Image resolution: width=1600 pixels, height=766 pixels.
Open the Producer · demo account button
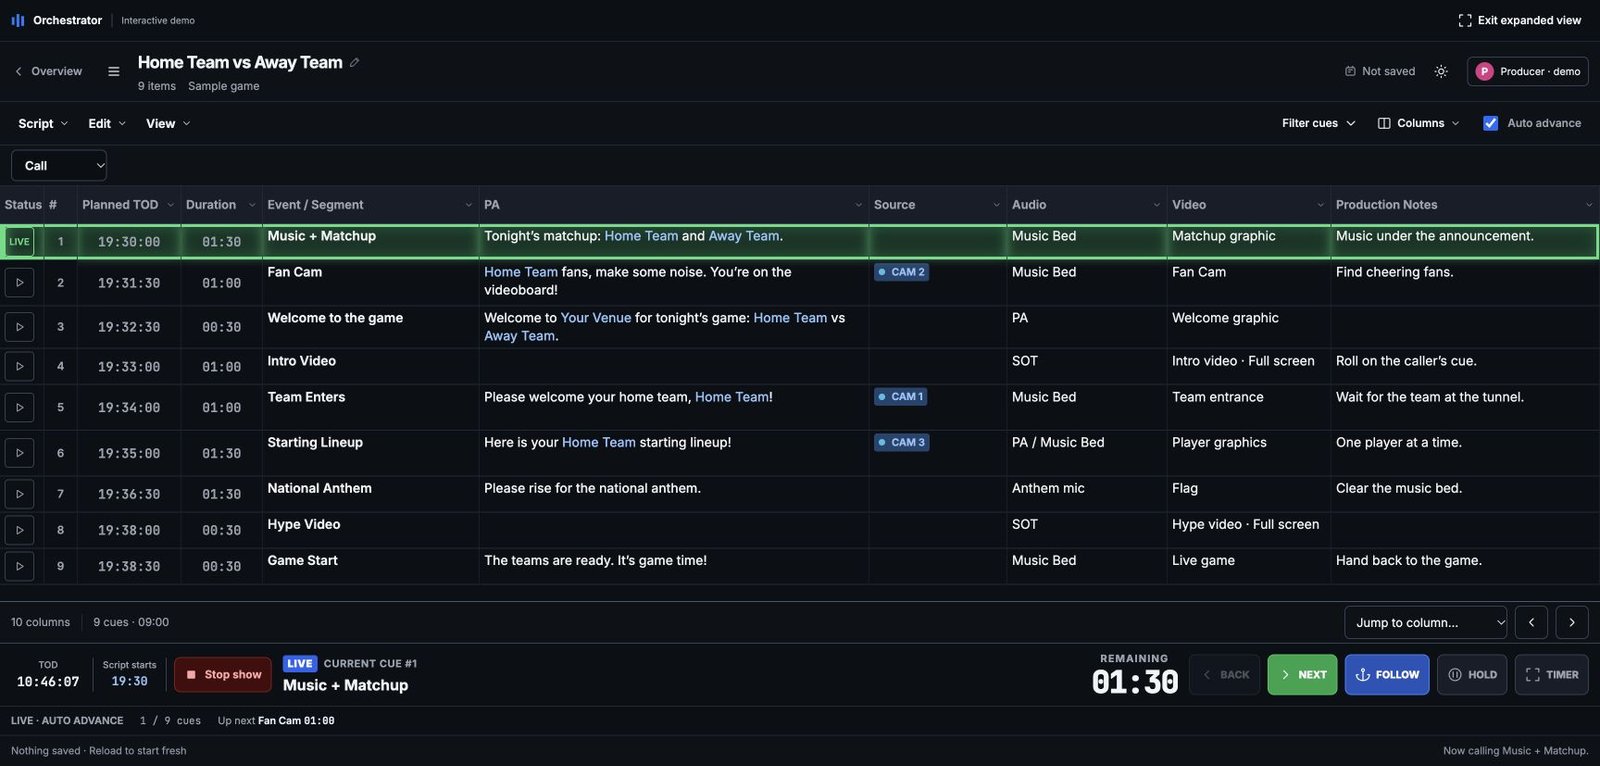[1528, 71]
